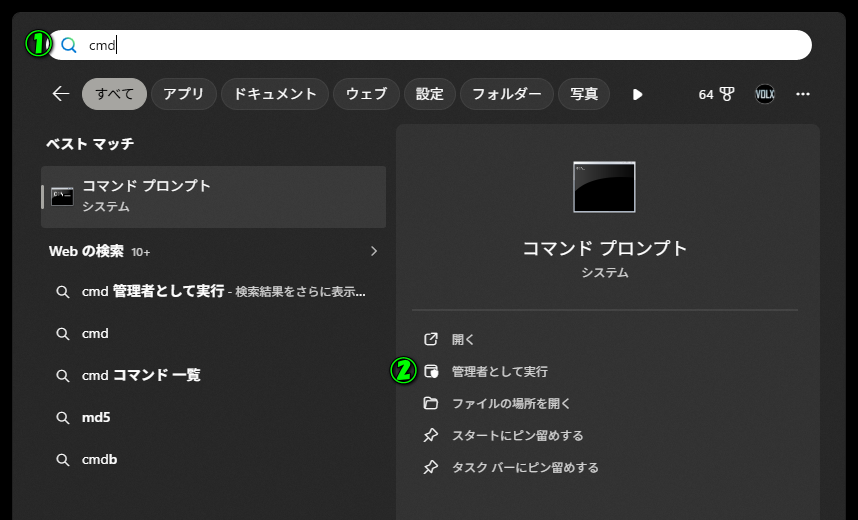Click the open-external icon beside 開く

431,339
